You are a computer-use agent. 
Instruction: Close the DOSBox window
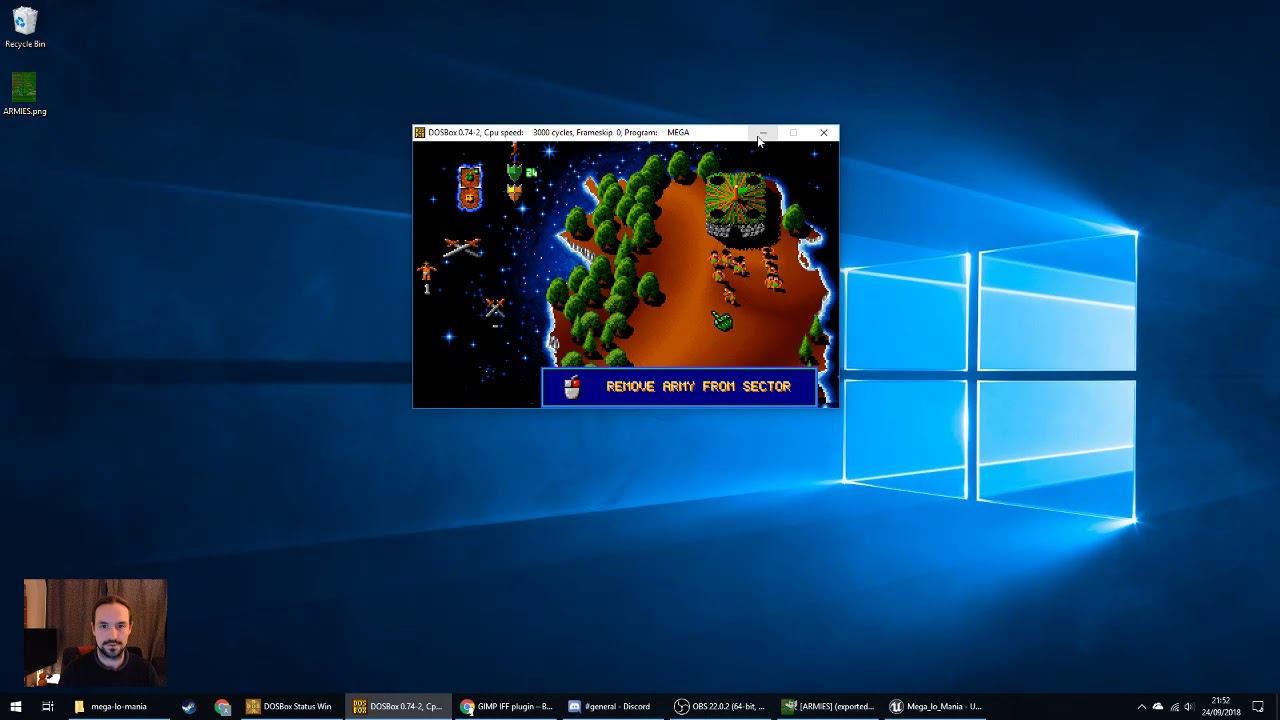824,132
